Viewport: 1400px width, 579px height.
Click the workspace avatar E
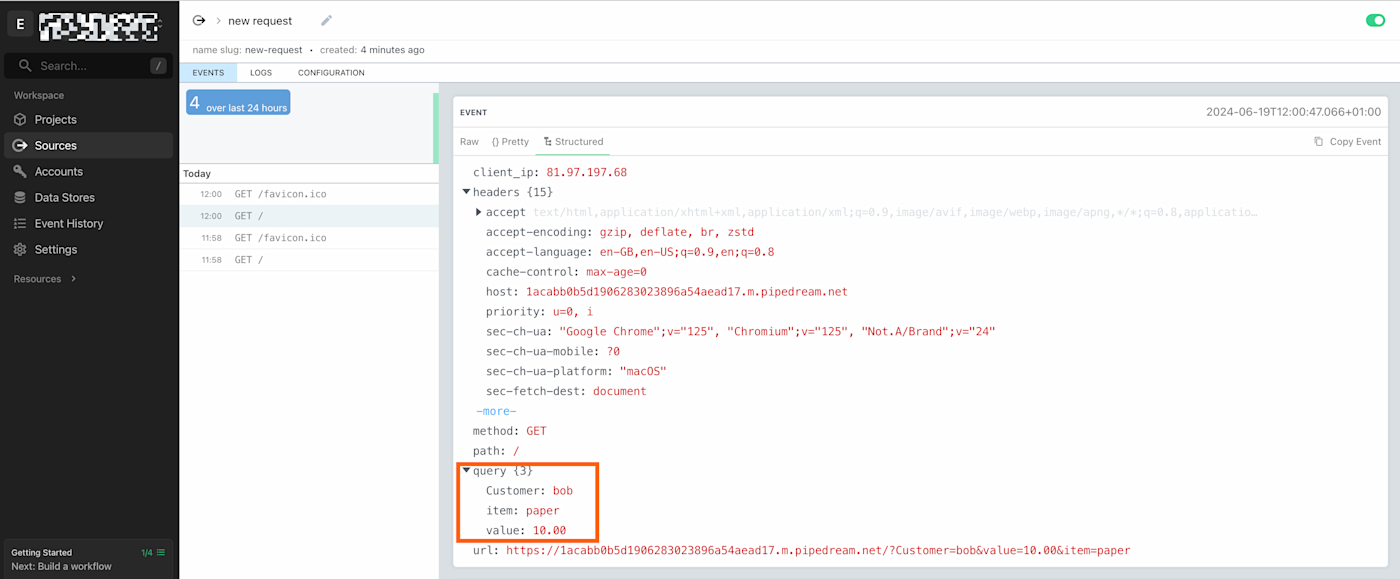click(20, 24)
